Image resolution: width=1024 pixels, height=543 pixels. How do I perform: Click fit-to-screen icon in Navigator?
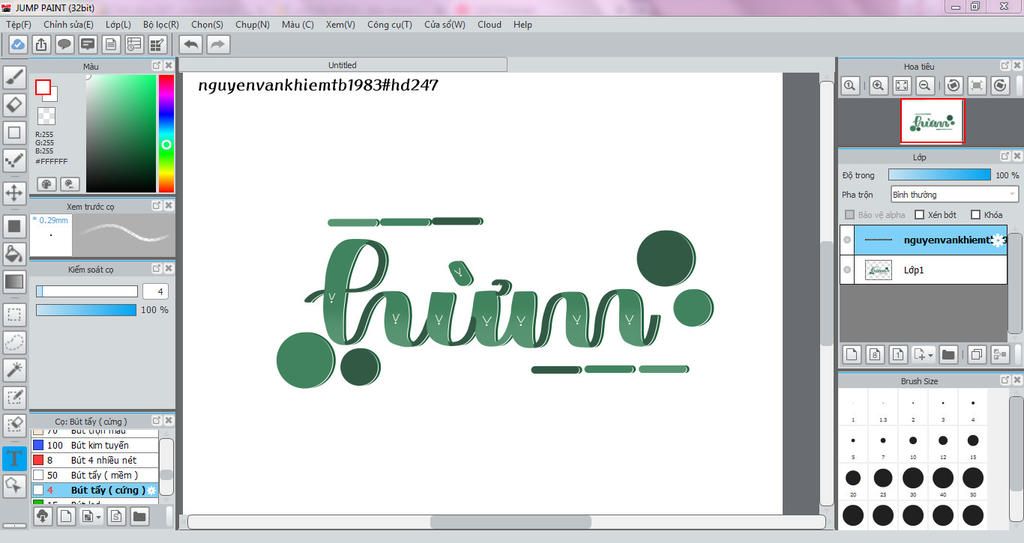click(901, 86)
